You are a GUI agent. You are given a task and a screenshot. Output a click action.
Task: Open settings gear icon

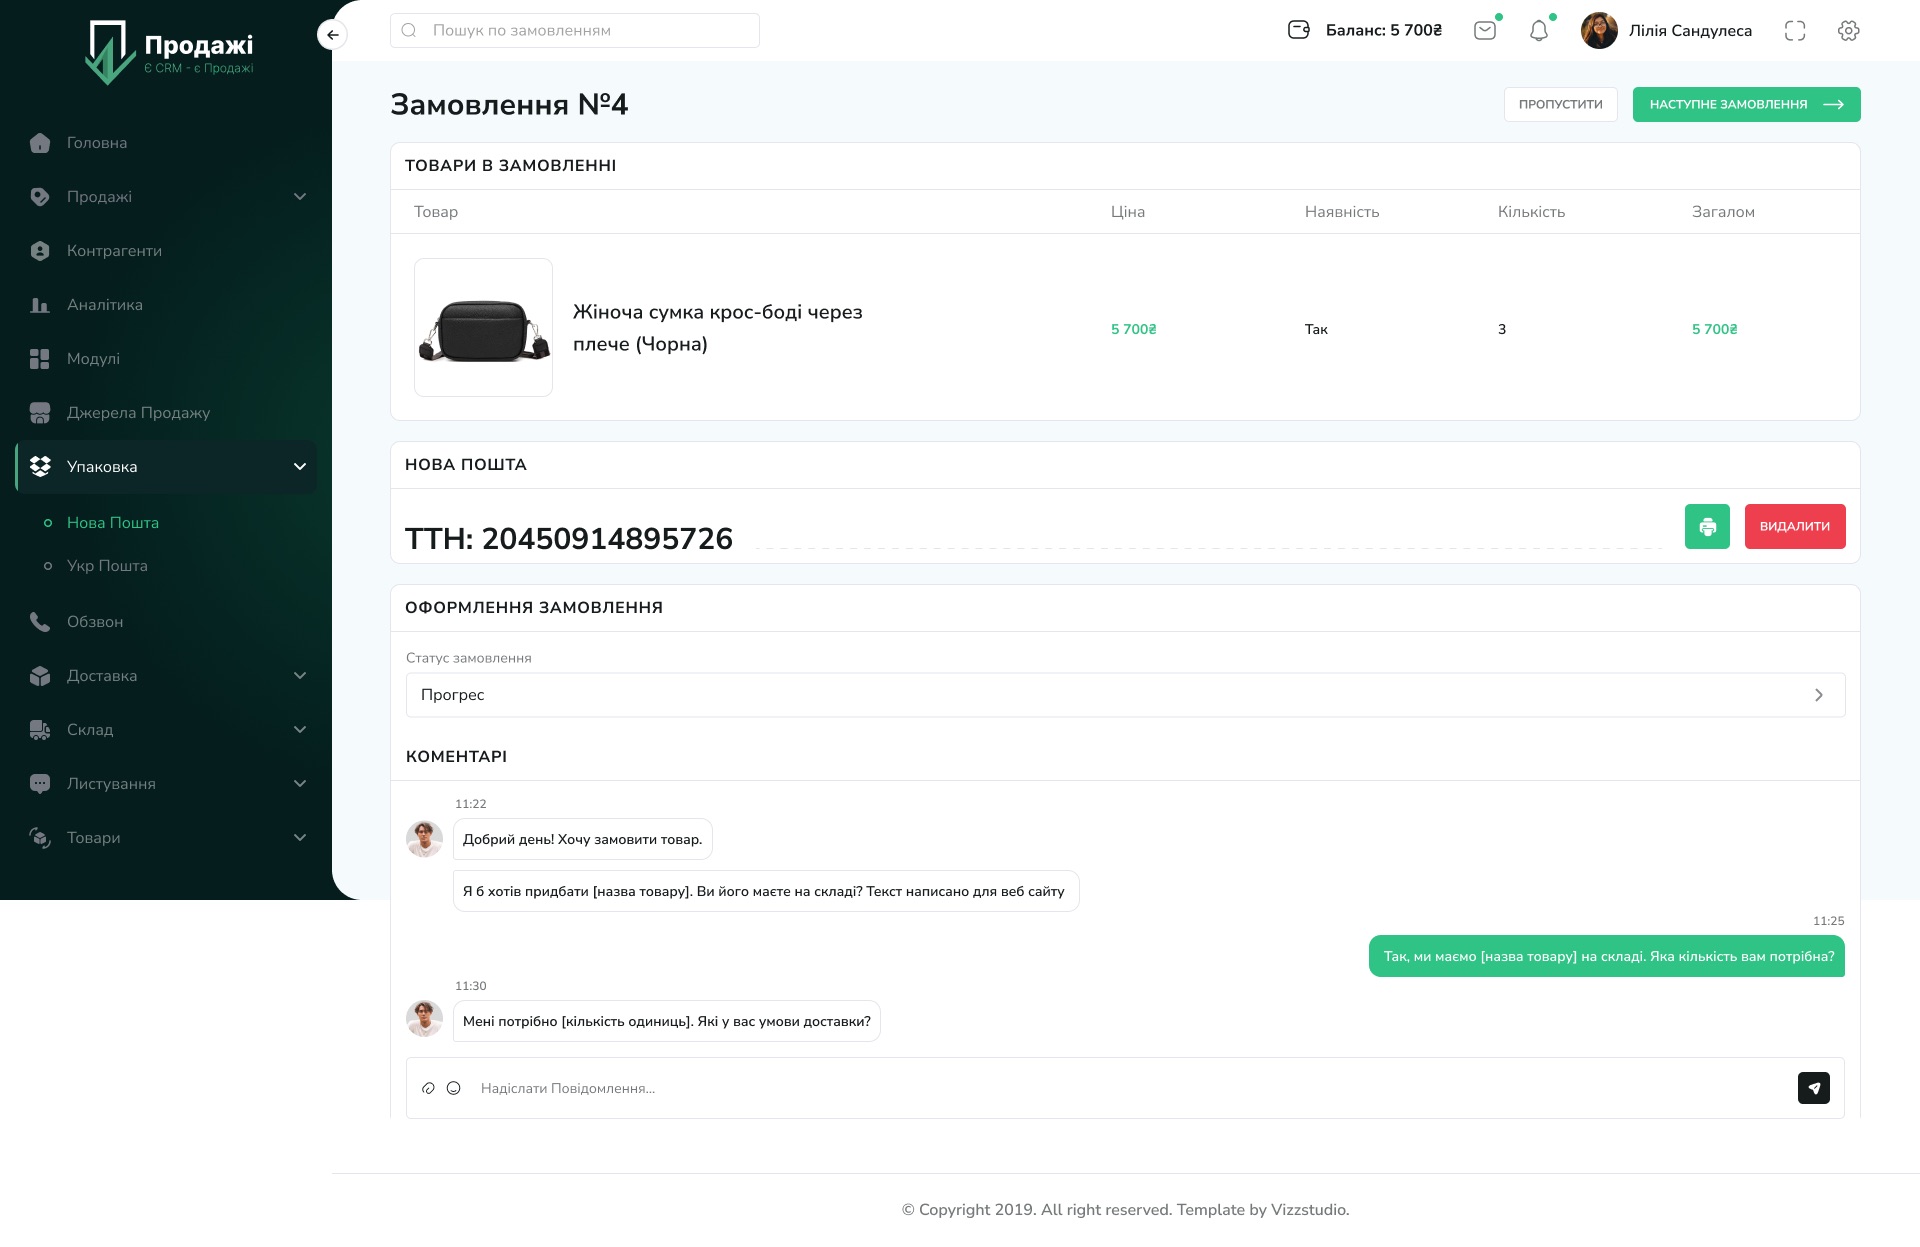[1849, 31]
